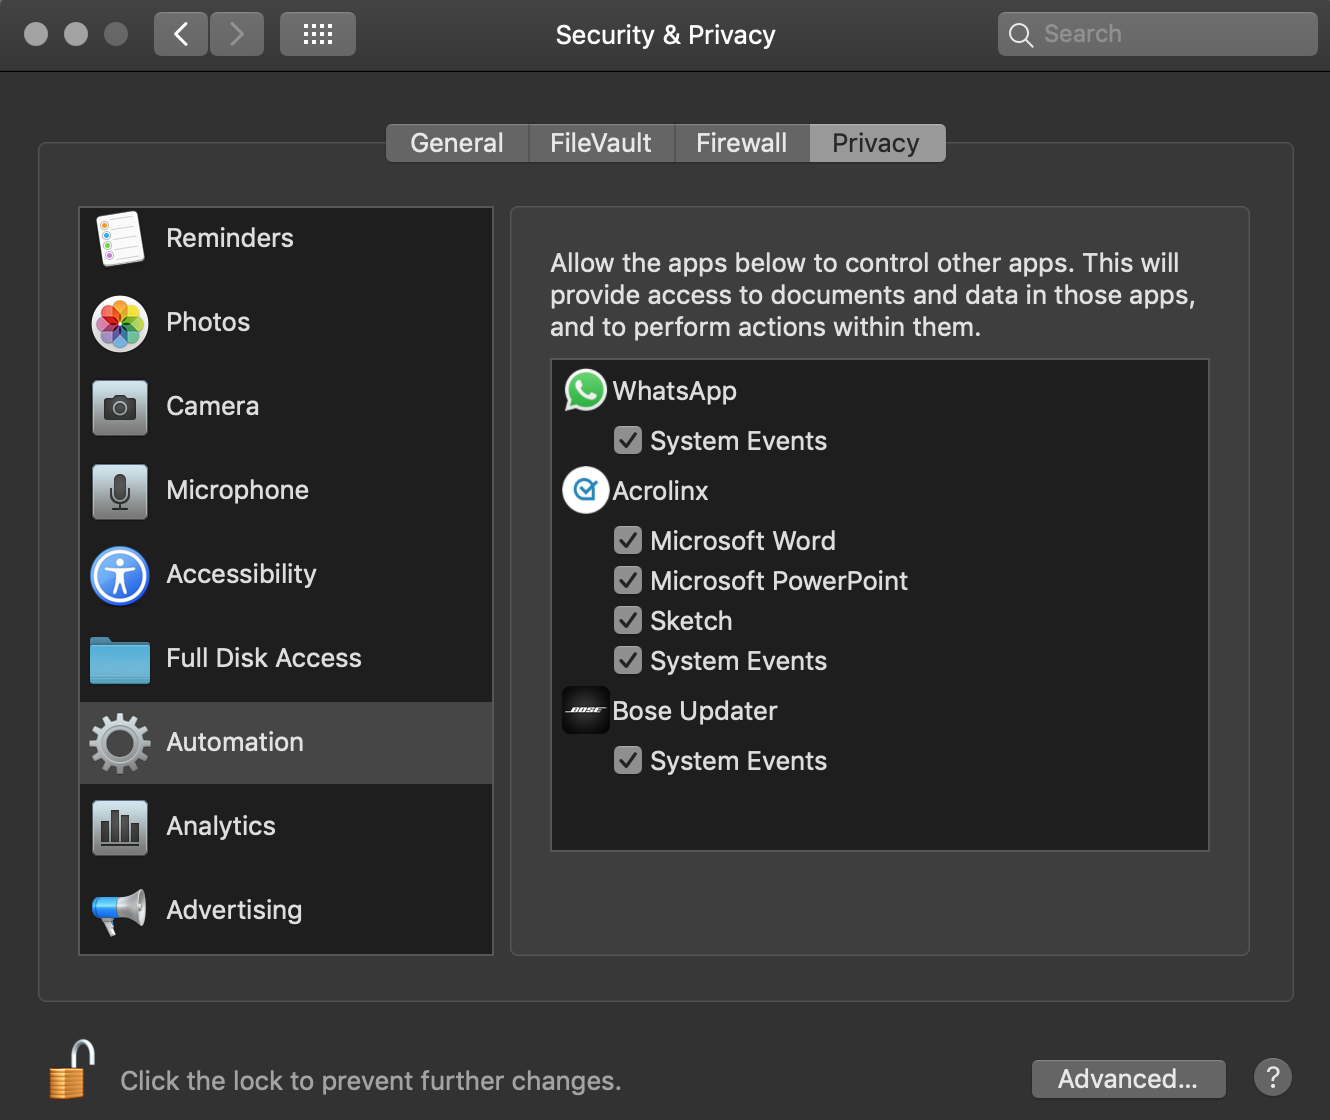Click the Acrolinx app icon
The image size is (1330, 1120).
coord(586,490)
